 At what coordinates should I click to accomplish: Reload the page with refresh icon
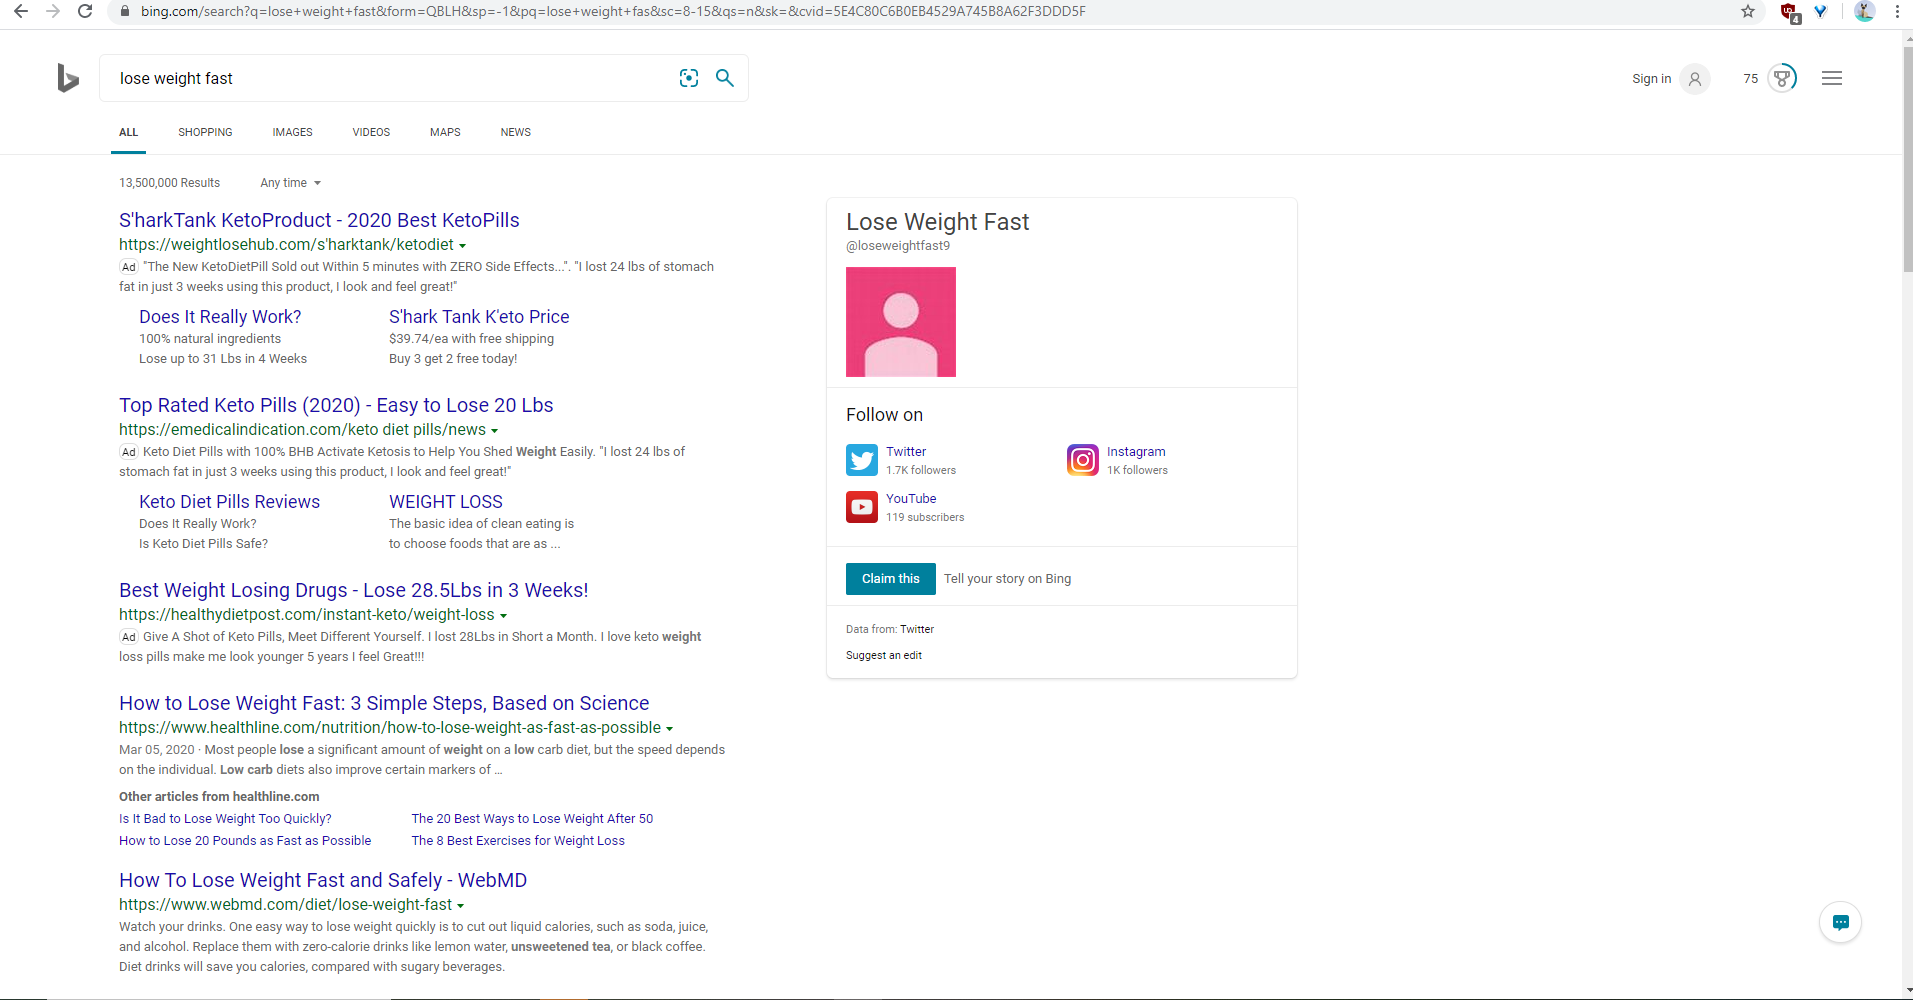tap(85, 11)
